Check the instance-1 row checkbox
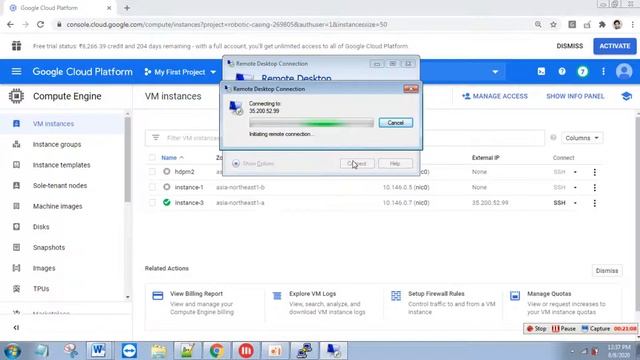Screen dimensions: 640x360 tap(152, 187)
